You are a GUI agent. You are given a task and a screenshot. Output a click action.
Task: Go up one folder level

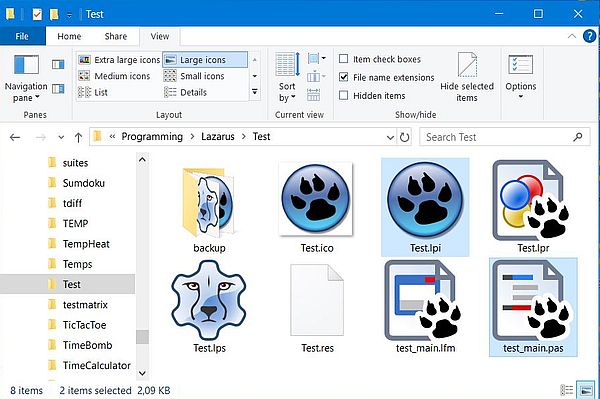78,137
